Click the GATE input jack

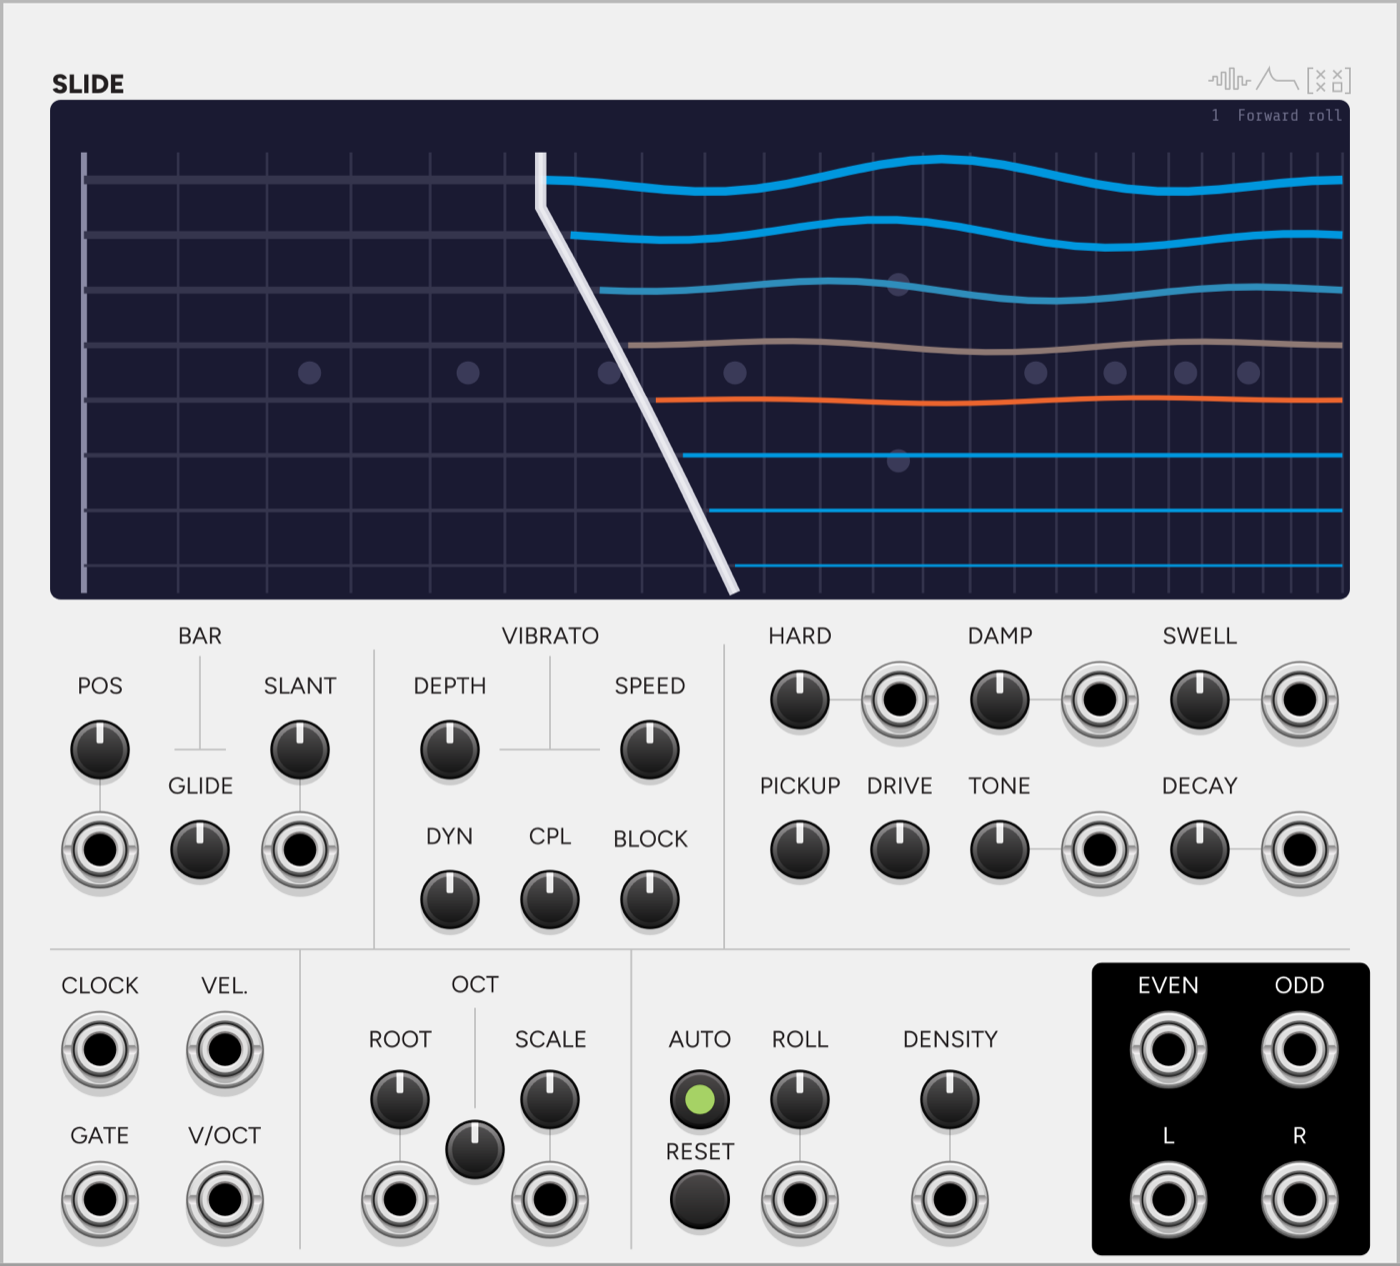point(100,1199)
